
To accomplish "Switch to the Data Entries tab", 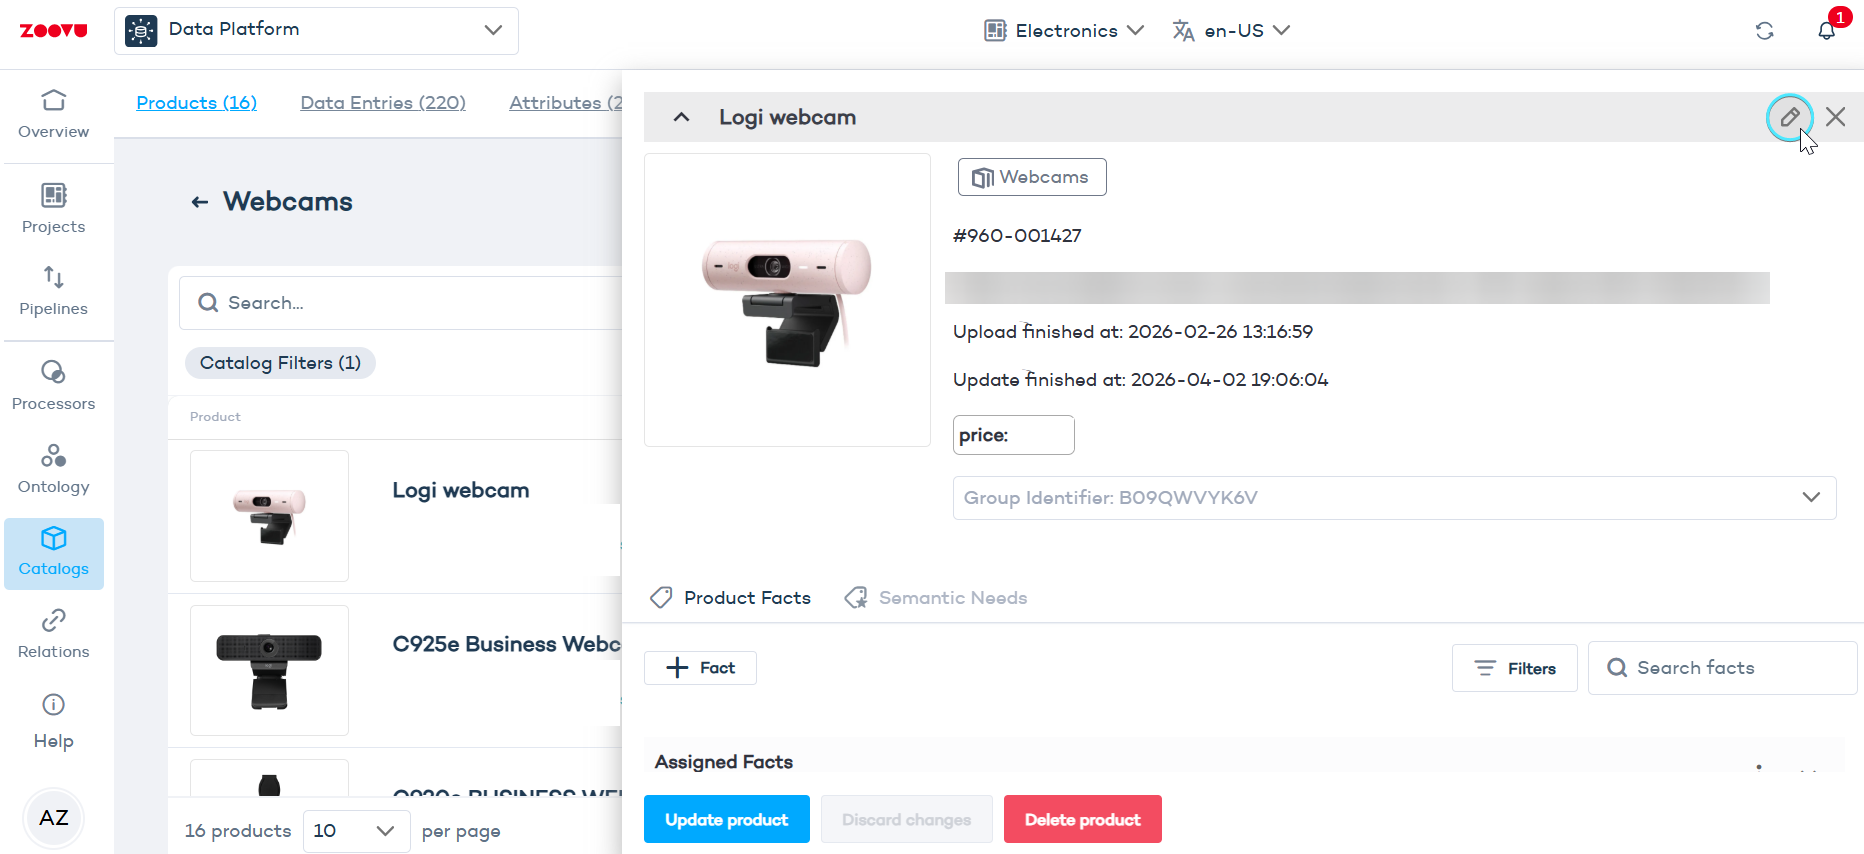I will (383, 103).
